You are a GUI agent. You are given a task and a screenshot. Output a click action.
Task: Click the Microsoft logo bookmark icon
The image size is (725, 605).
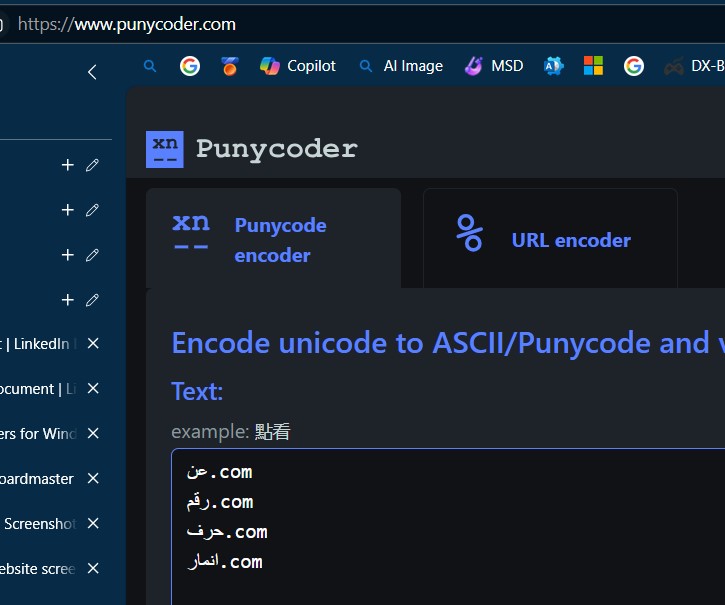(x=594, y=66)
